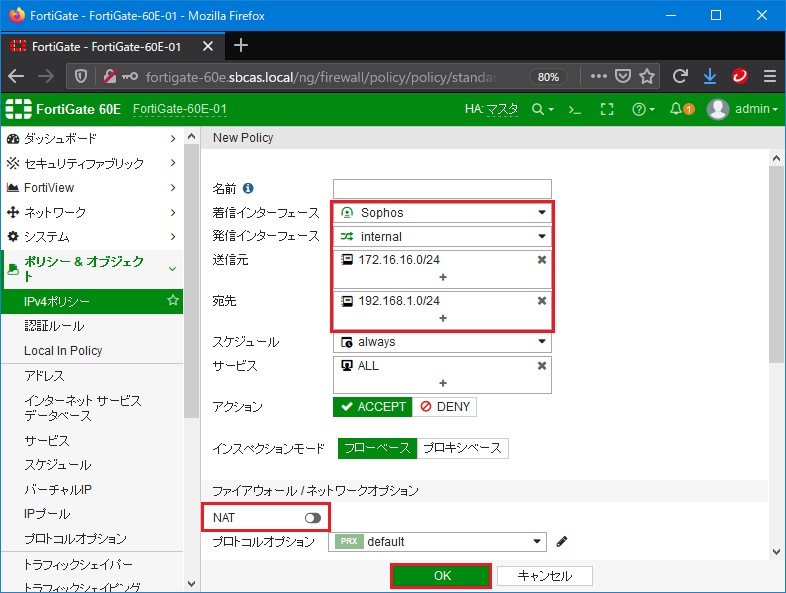Image resolution: width=786 pixels, height=593 pixels.
Task: Open the notifications bell icon
Action: pyautogui.click(x=676, y=109)
